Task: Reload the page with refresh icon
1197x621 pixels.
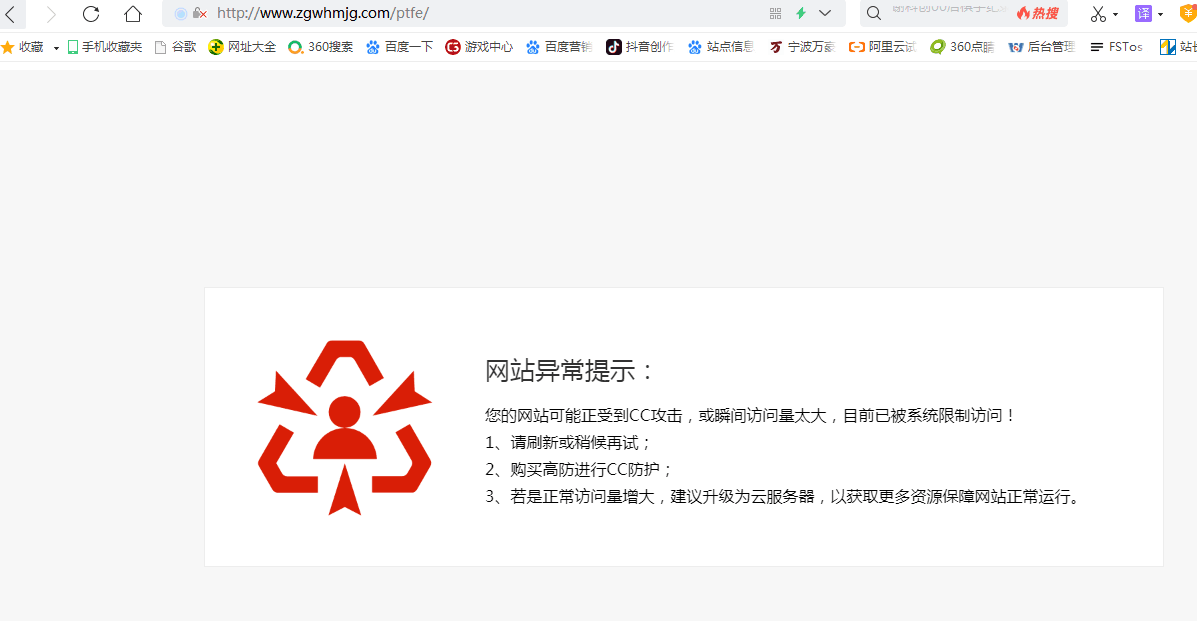Action: [91, 14]
